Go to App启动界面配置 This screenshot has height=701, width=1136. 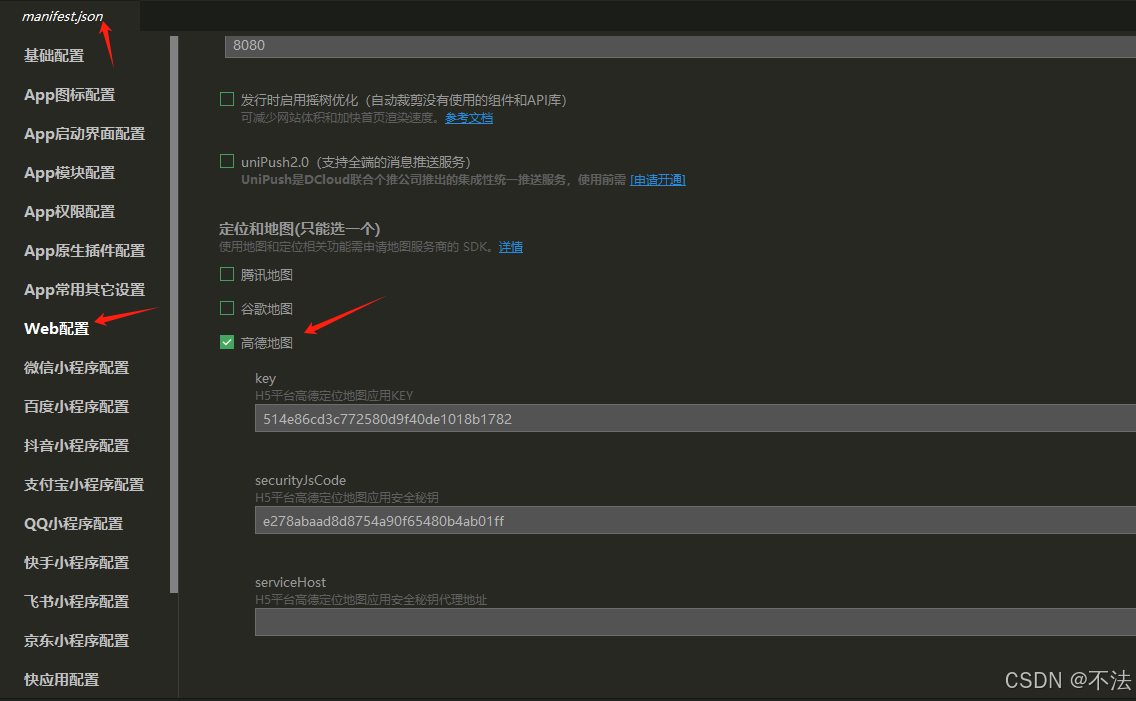tap(84, 134)
